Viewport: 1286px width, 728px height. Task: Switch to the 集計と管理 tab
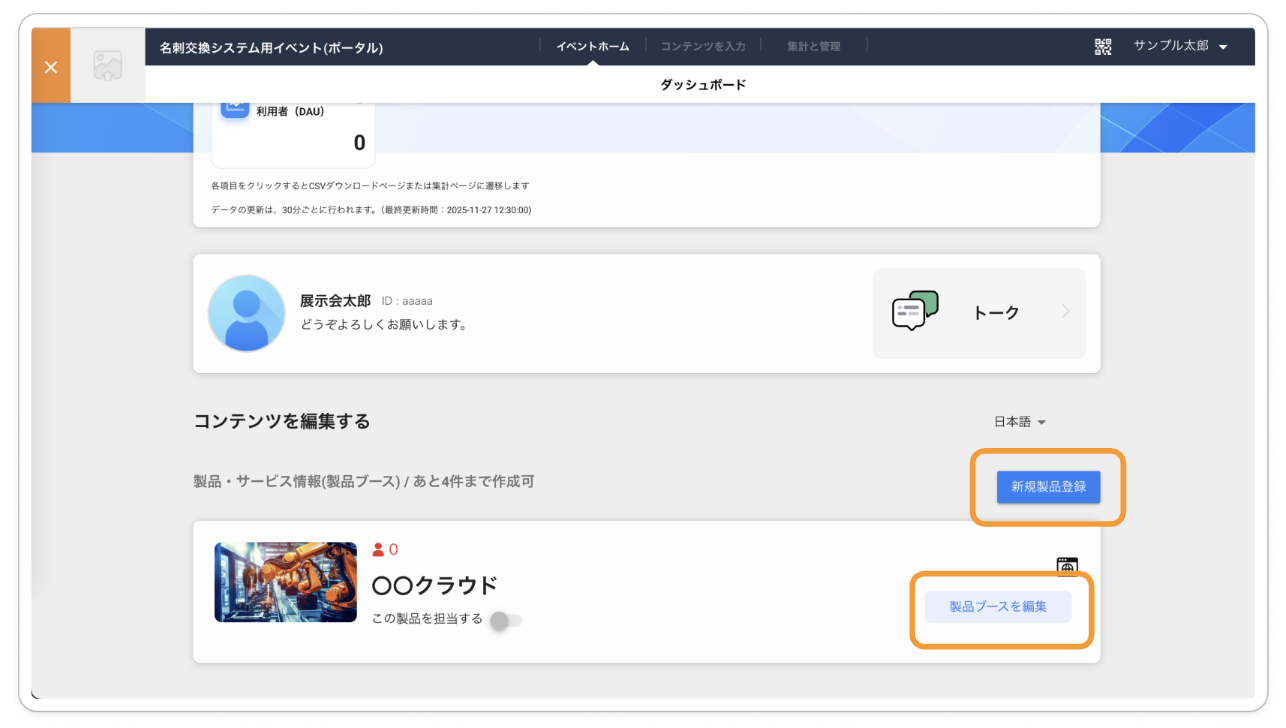coord(813,46)
